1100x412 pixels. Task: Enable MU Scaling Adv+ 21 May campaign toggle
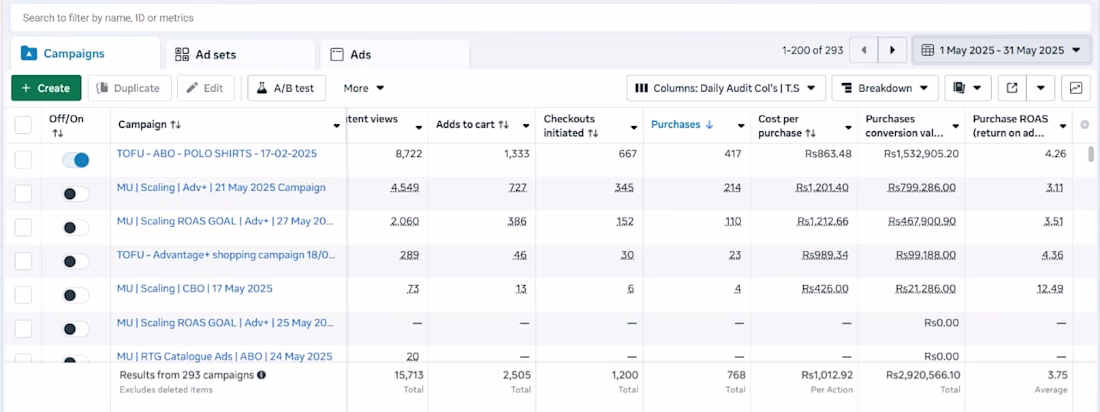75,194
